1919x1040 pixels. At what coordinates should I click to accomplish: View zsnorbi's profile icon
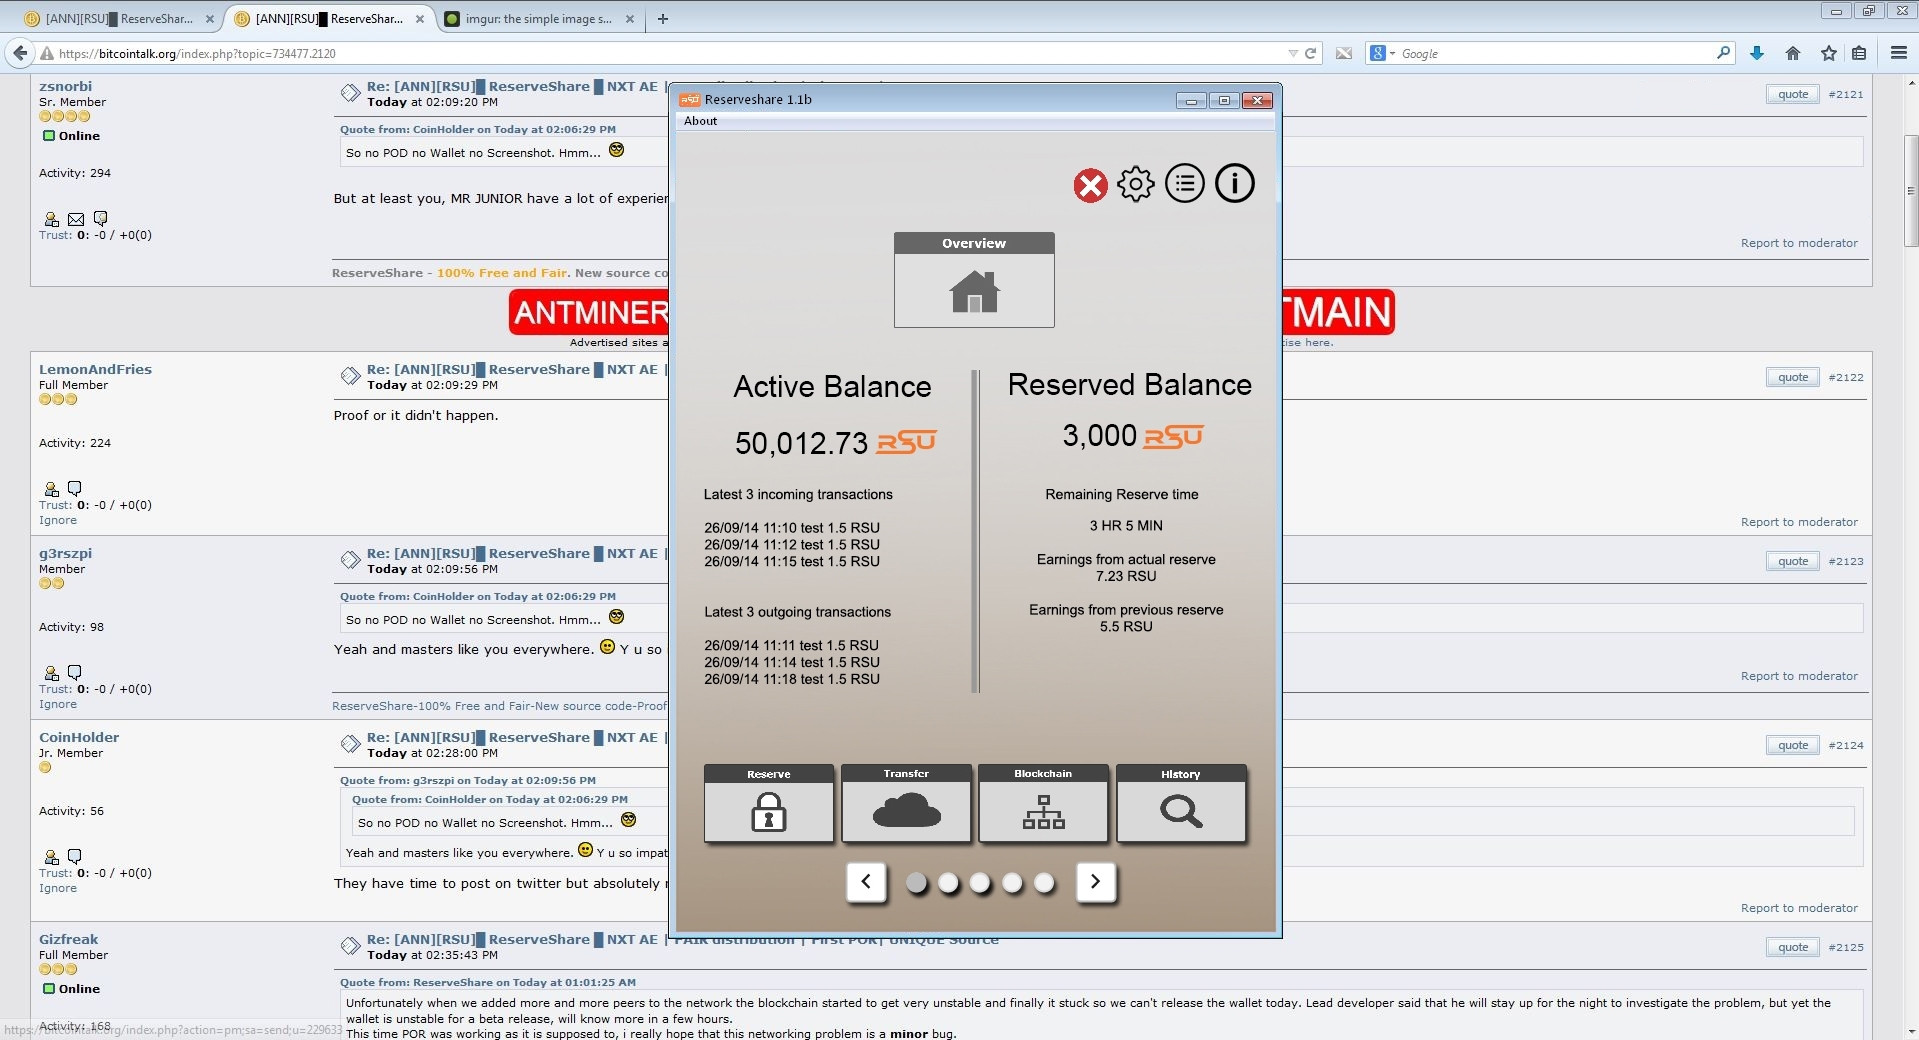coord(51,219)
